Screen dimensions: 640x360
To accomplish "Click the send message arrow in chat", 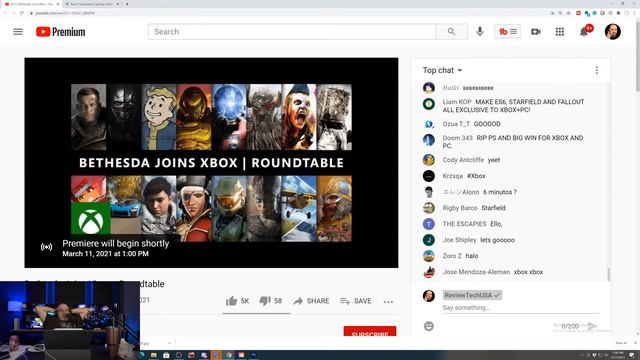I will click(592, 326).
